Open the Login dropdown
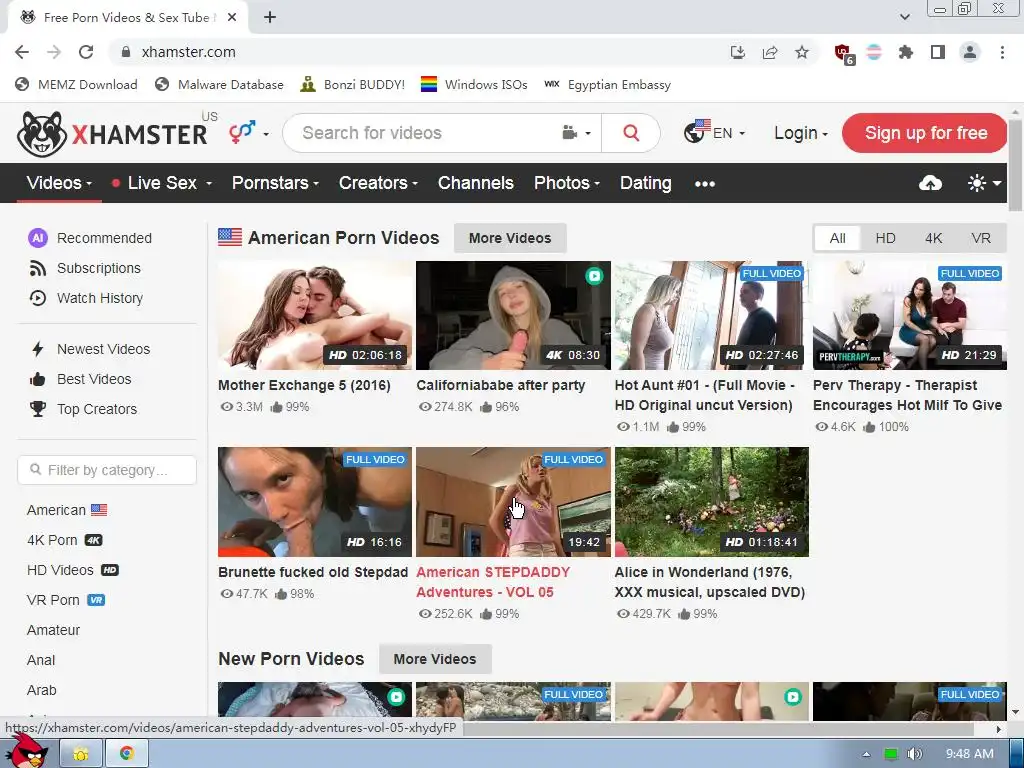The image size is (1024, 768). (801, 133)
